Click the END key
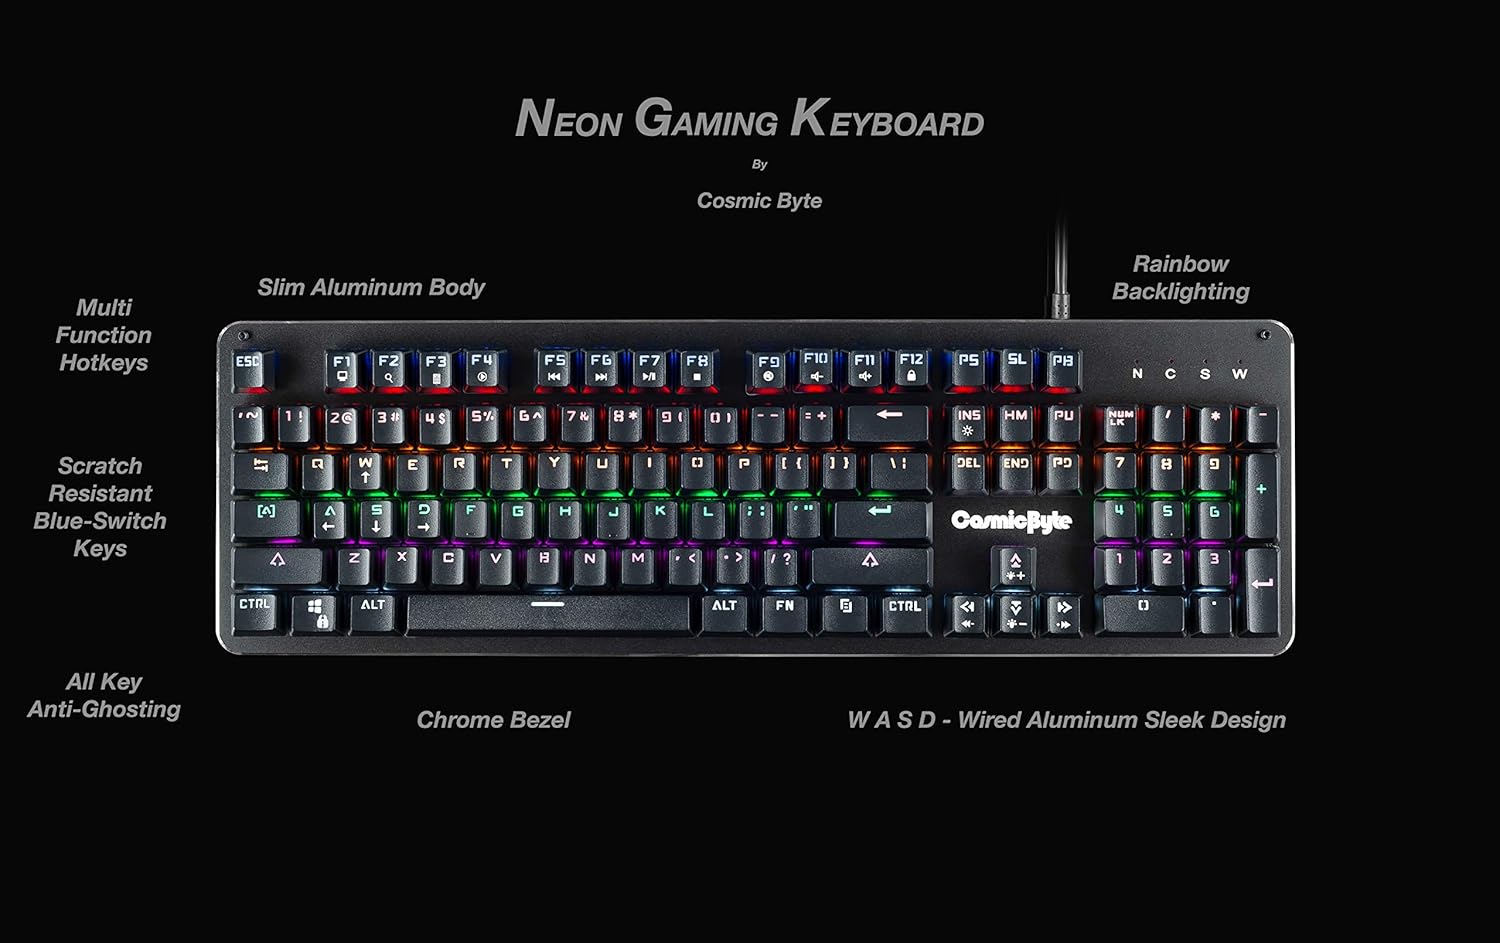 point(1016,471)
